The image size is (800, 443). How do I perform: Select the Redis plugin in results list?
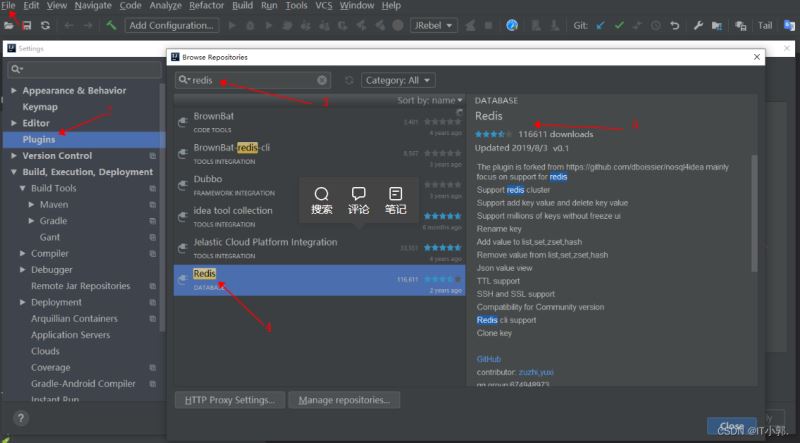[319, 280]
